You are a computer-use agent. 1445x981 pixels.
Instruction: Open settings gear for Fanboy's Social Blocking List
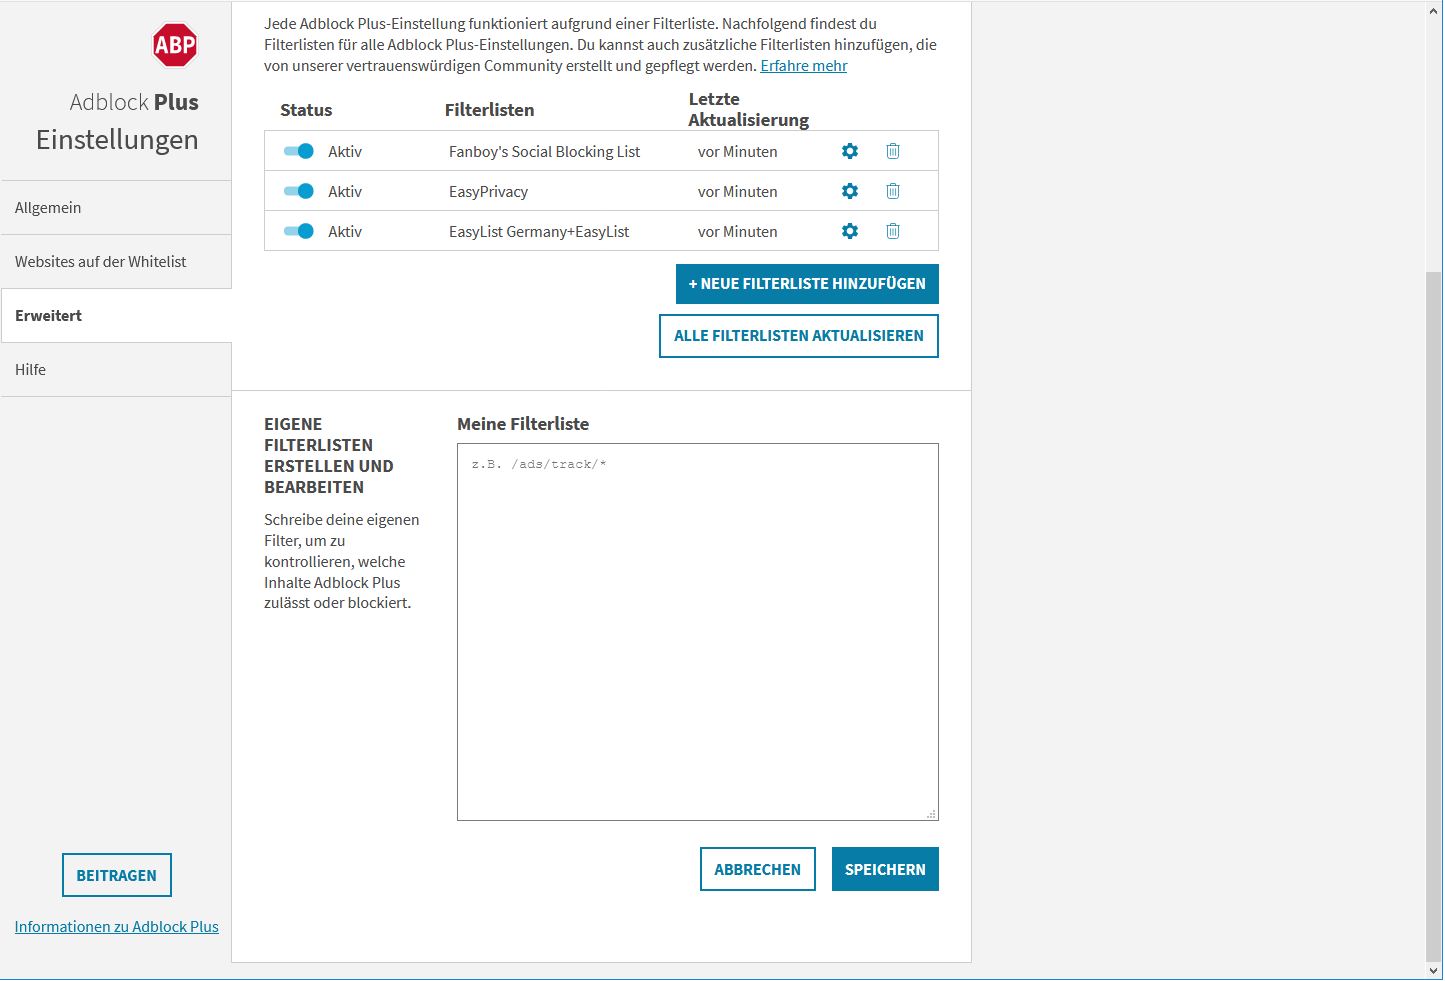850,151
